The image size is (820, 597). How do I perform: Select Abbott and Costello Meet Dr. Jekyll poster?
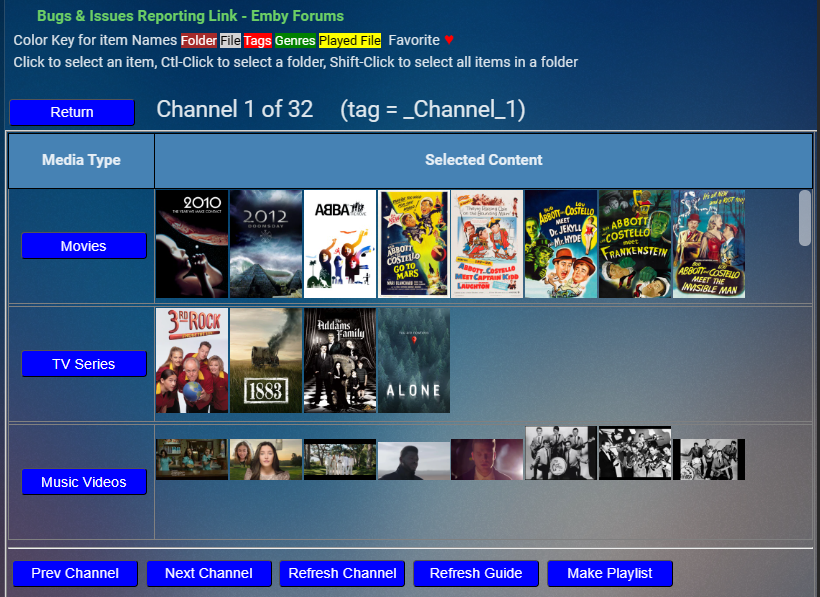[561, 244]
